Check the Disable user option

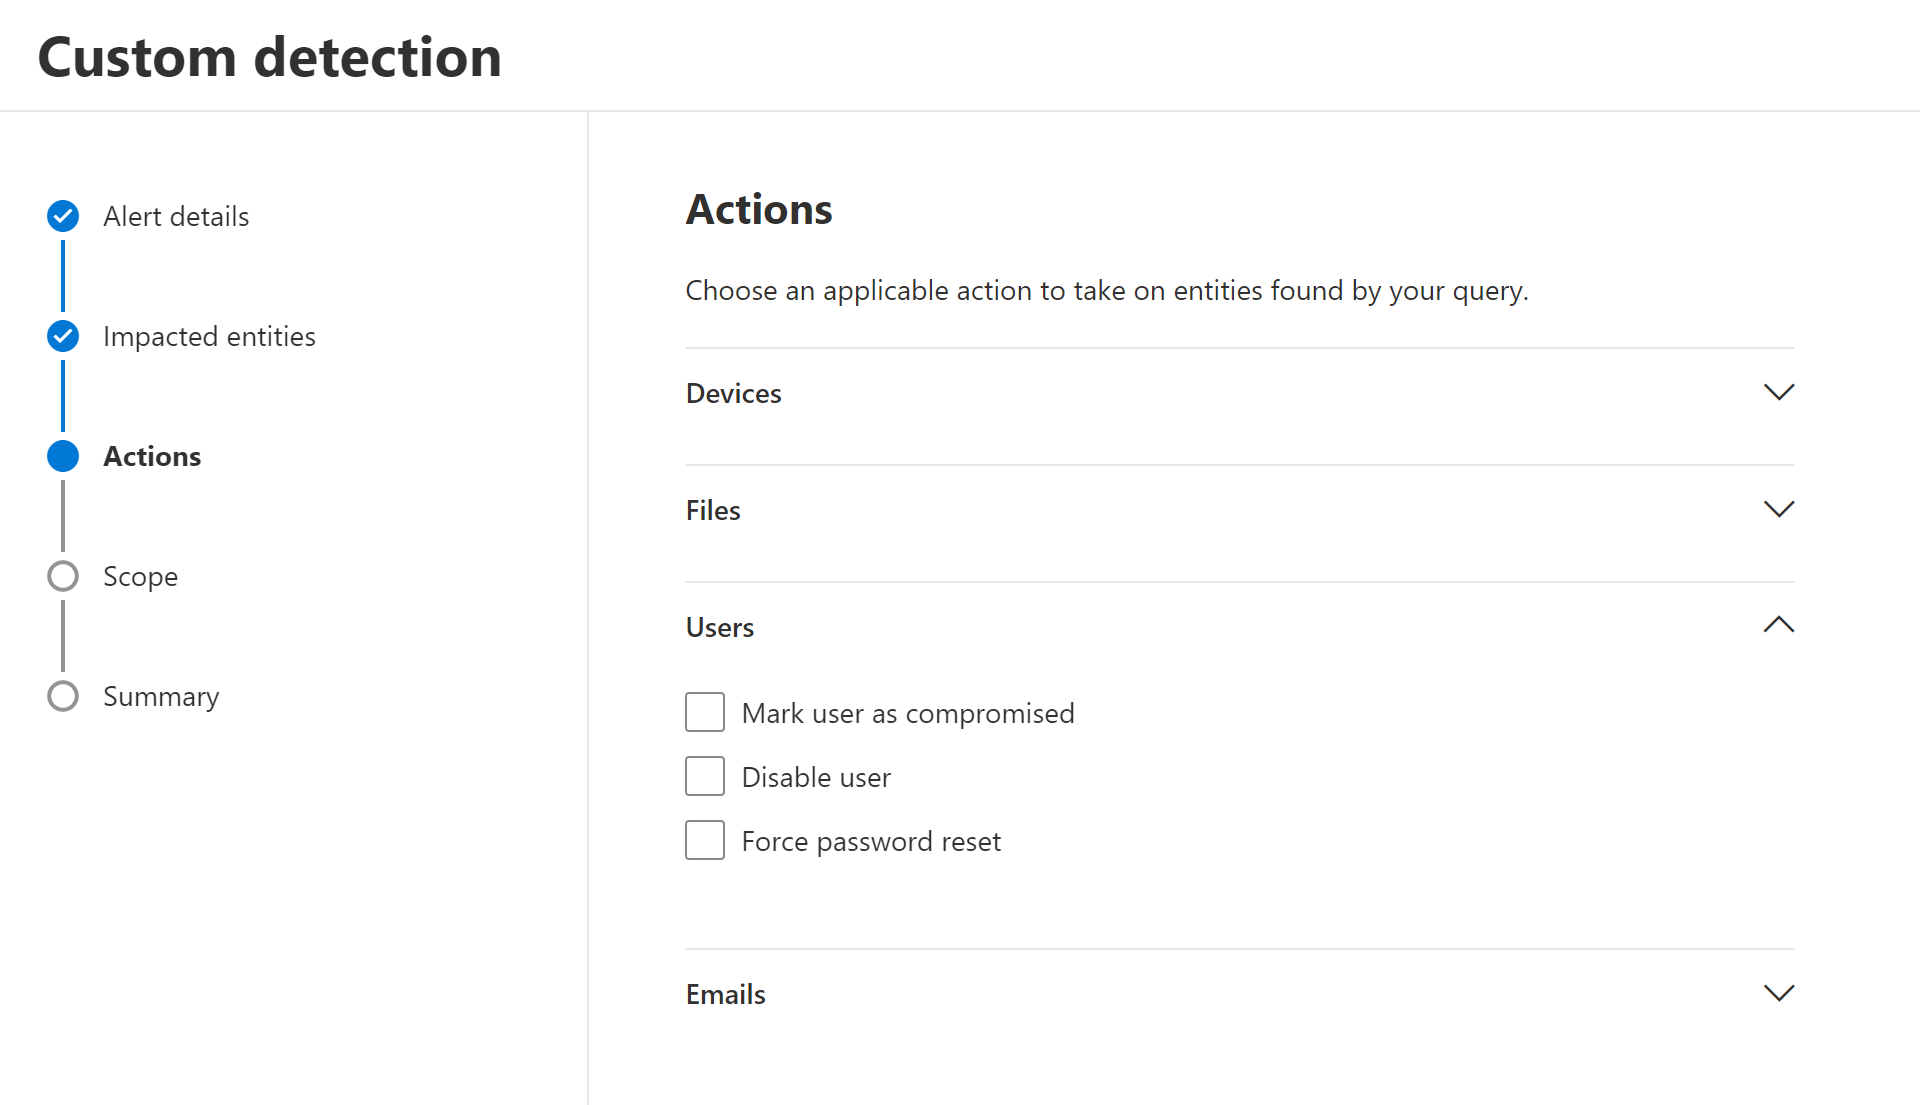click(705, 777)
